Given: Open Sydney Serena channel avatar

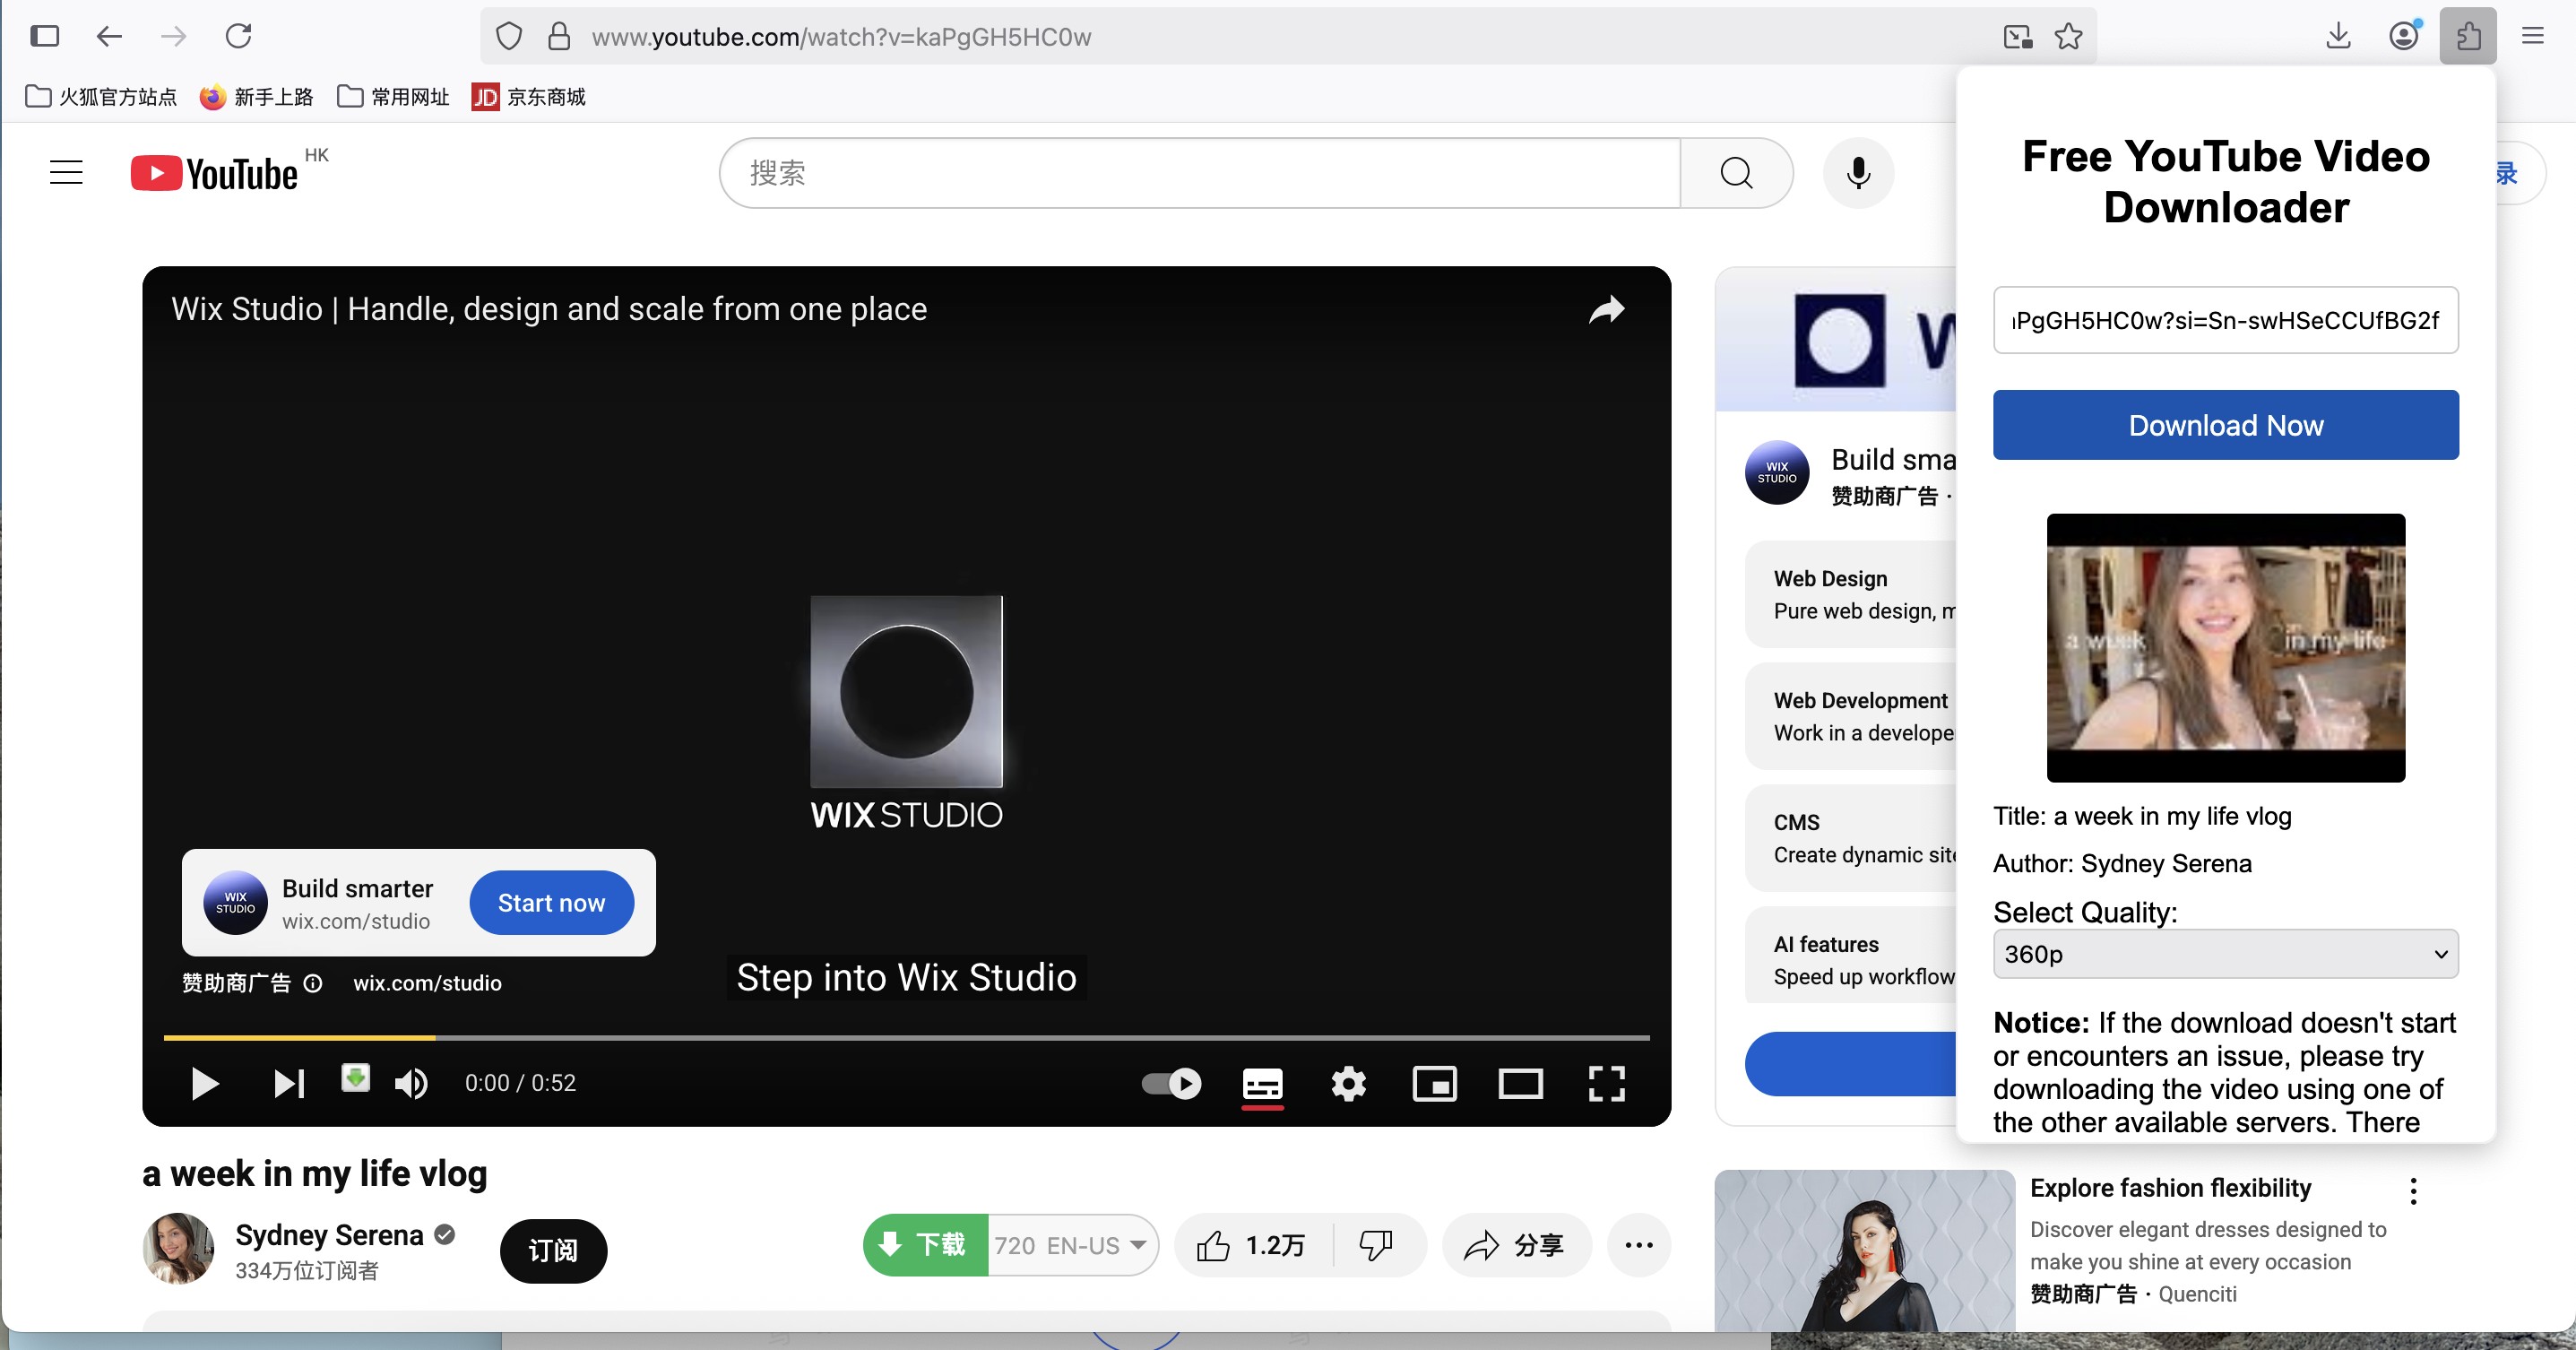Looking at the screenshot, I should (x=178, y=1248).
